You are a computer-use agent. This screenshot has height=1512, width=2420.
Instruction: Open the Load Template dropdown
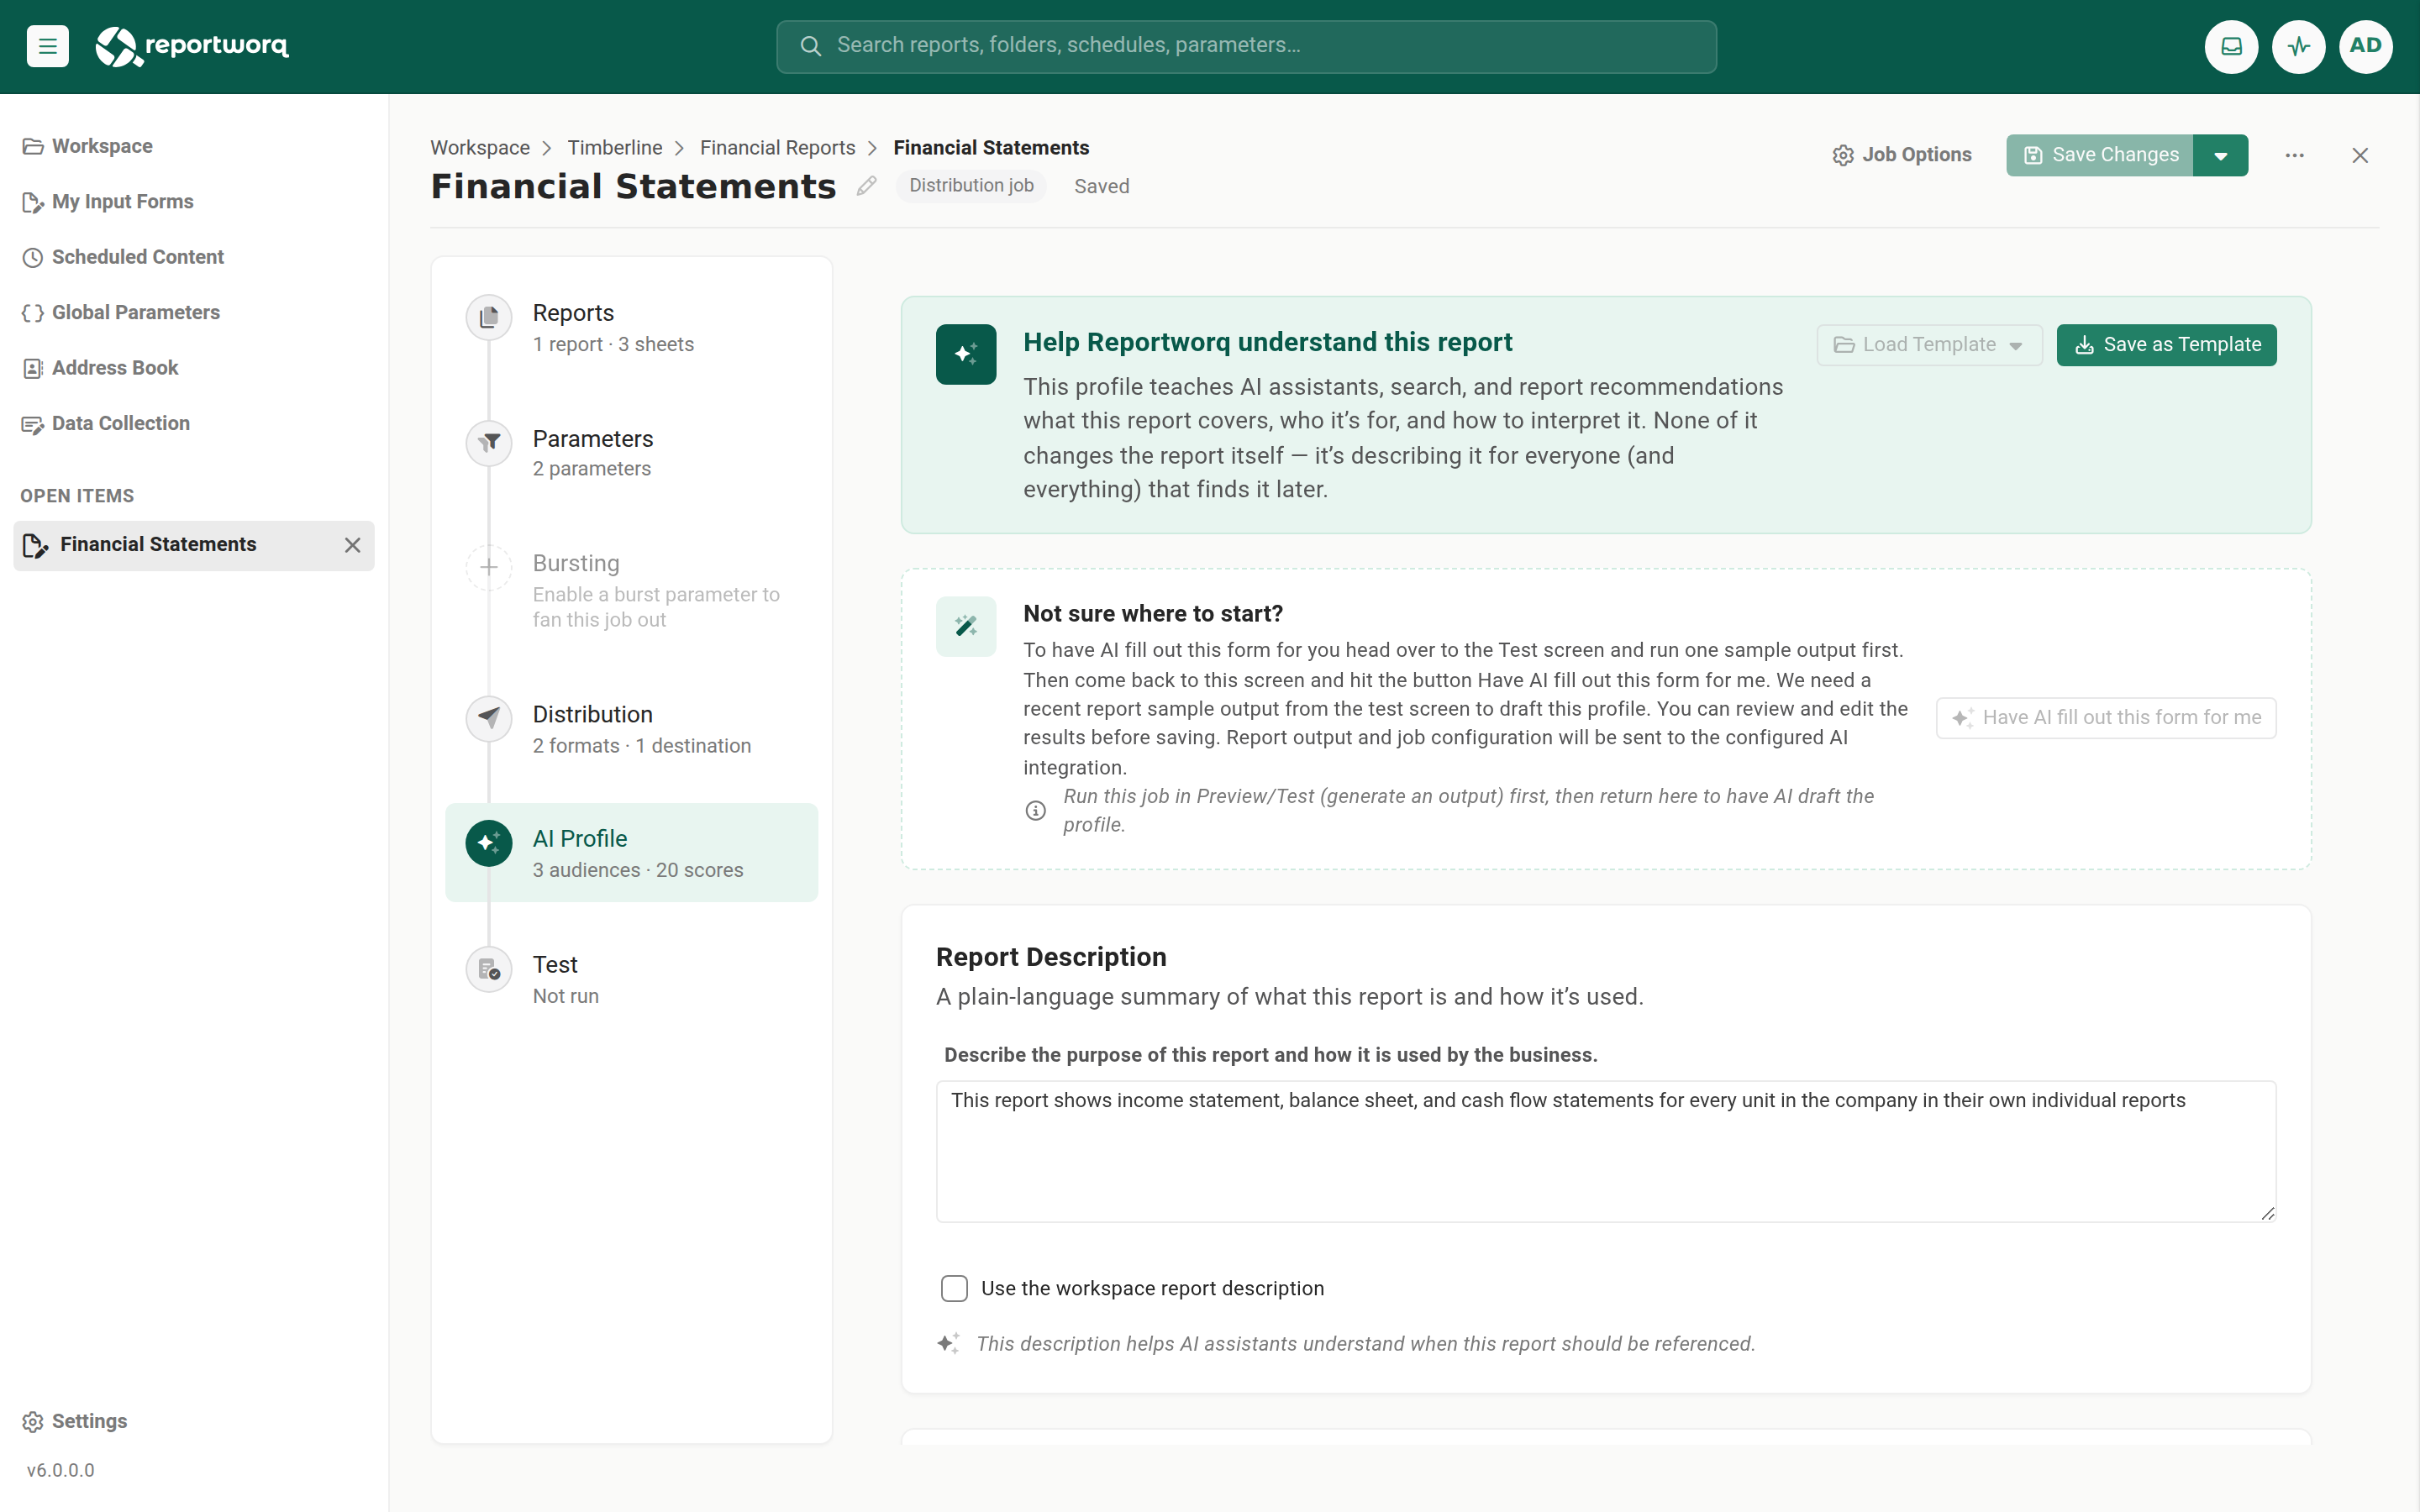pos(1929,345)
